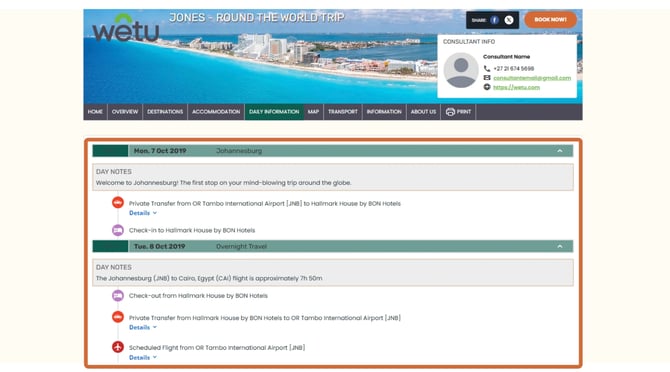Click the Johannesburg location label in the day header
Screen dimensions: 670x372
(239, 151)
